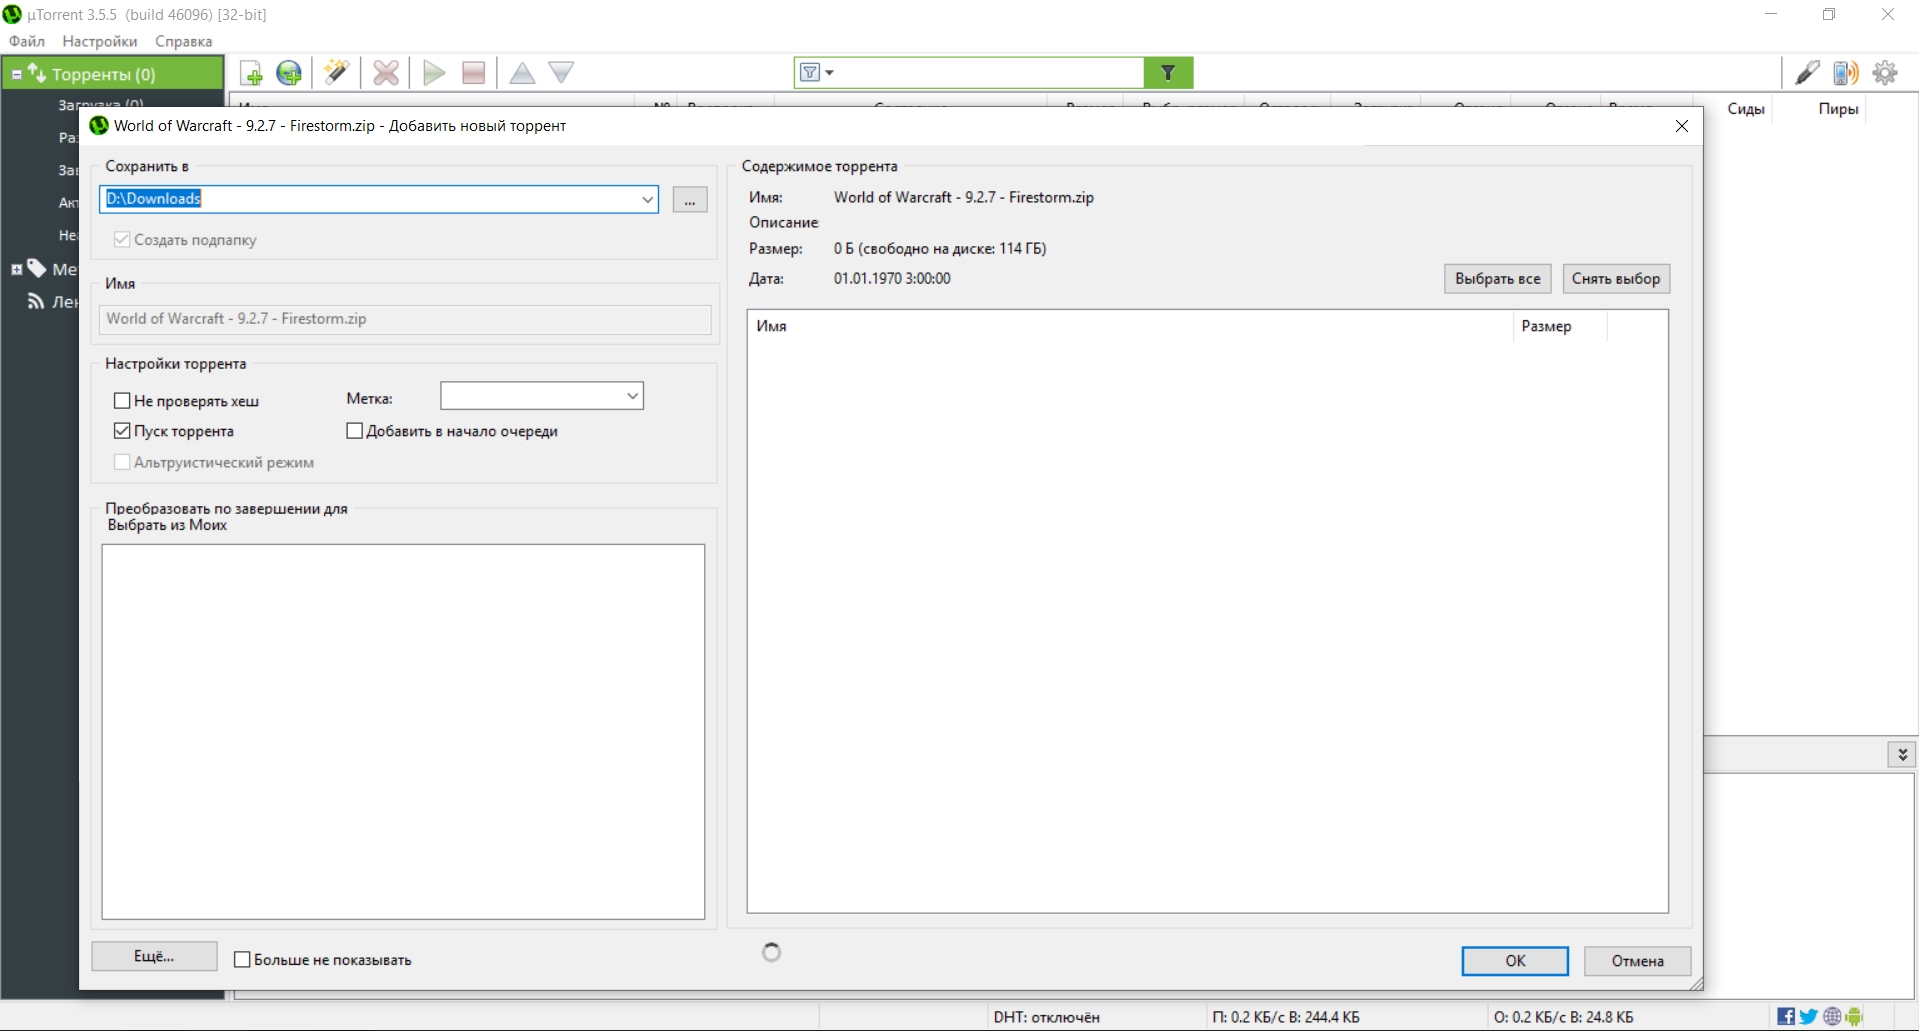Check 'Больше не показывать' checkbox
Image resolution: width=1919 pixels, height=1031 pixels.
(242, 959)
